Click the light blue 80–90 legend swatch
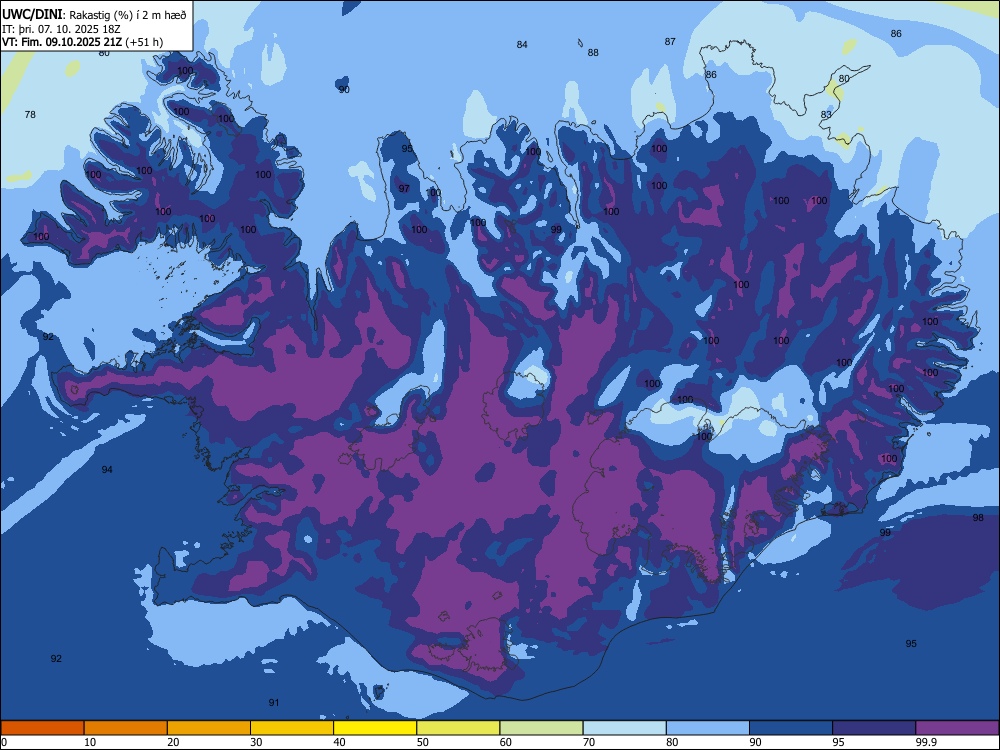 708,728
